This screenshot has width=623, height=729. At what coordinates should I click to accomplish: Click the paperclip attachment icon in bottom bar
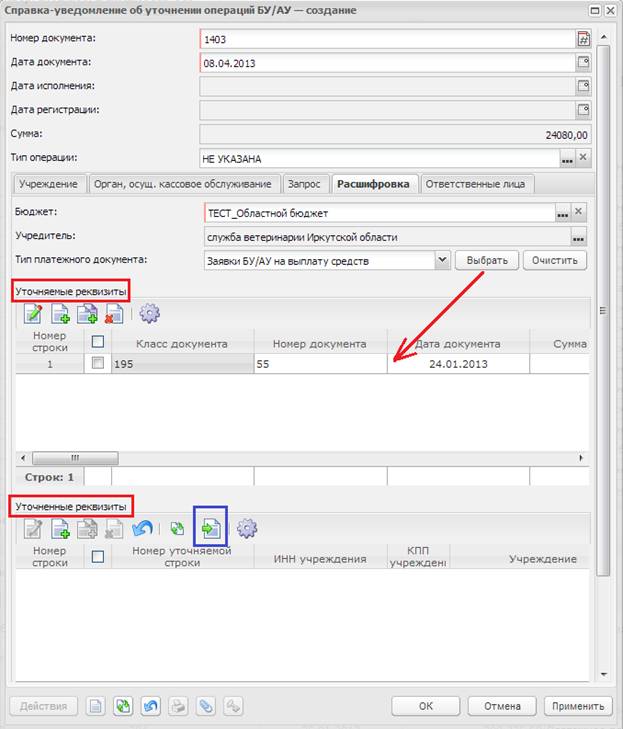(206, 705)
